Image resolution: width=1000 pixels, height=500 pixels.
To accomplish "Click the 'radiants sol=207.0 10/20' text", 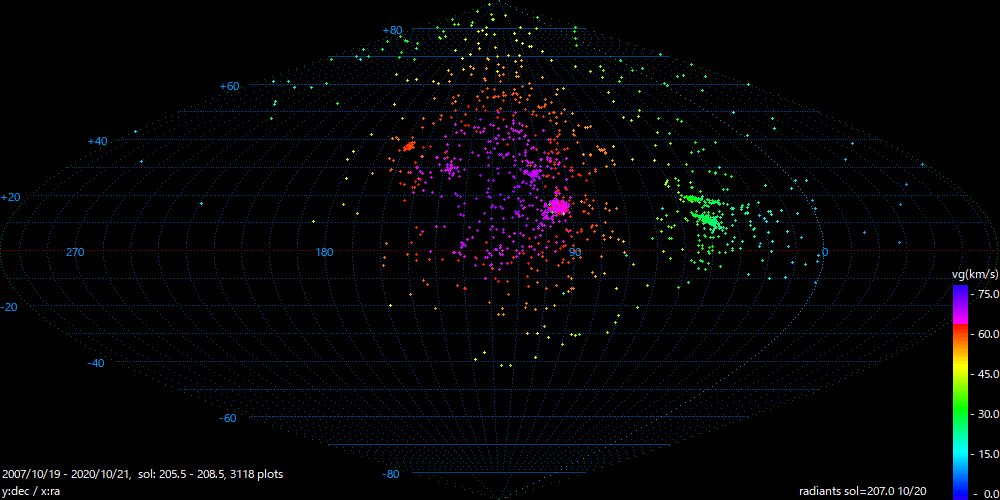I will point(862,491).
